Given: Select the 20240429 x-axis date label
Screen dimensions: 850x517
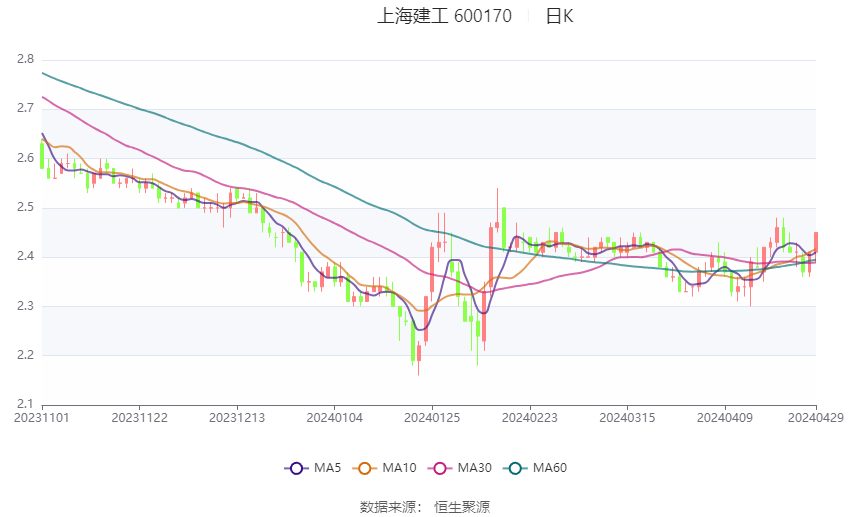Looking at the screenshot, I should 815,418.
